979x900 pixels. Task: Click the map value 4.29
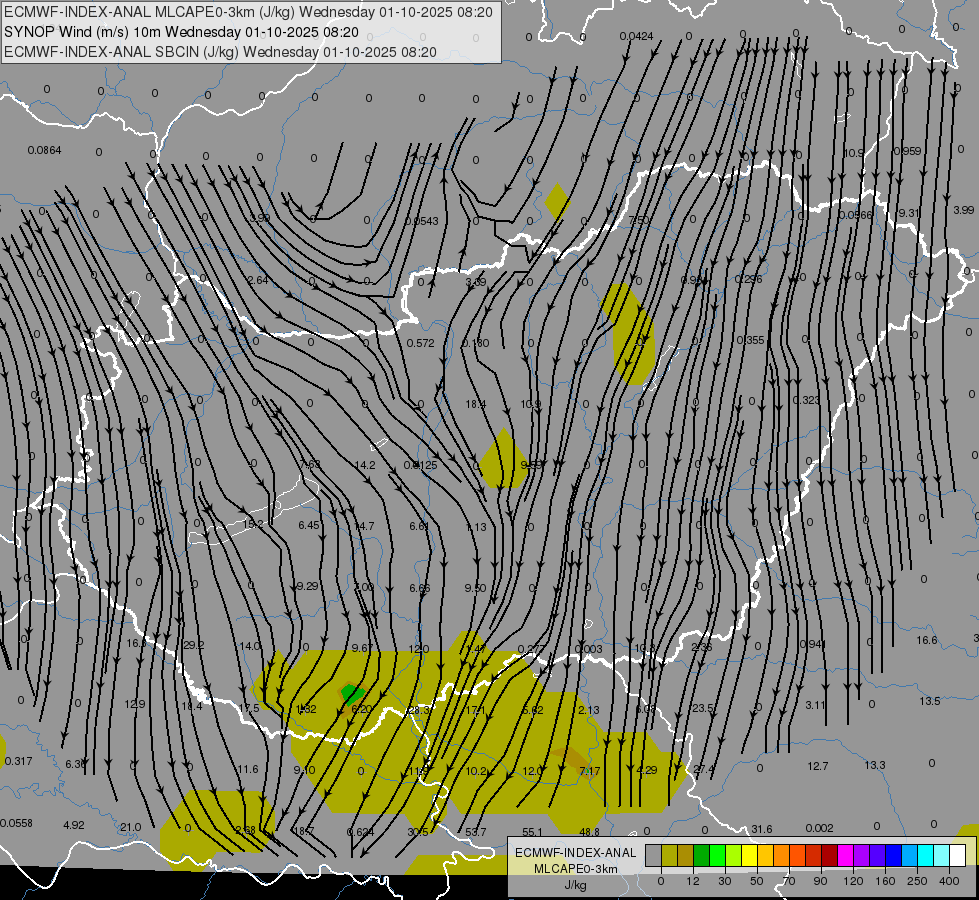[647, 770]
